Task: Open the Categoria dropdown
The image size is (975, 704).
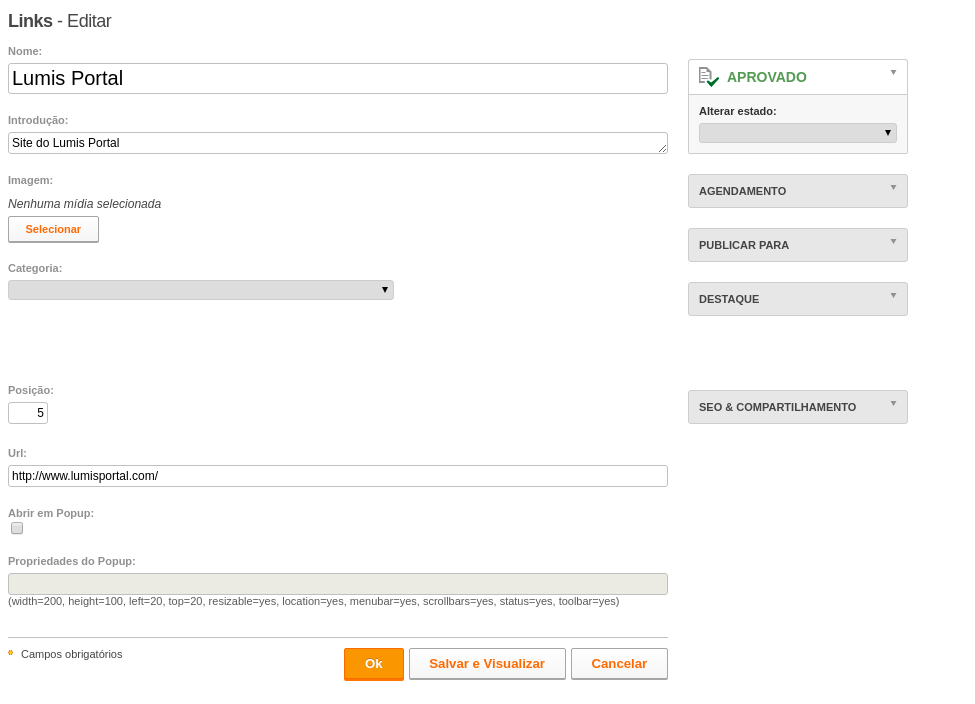Action: click(201, 290)
